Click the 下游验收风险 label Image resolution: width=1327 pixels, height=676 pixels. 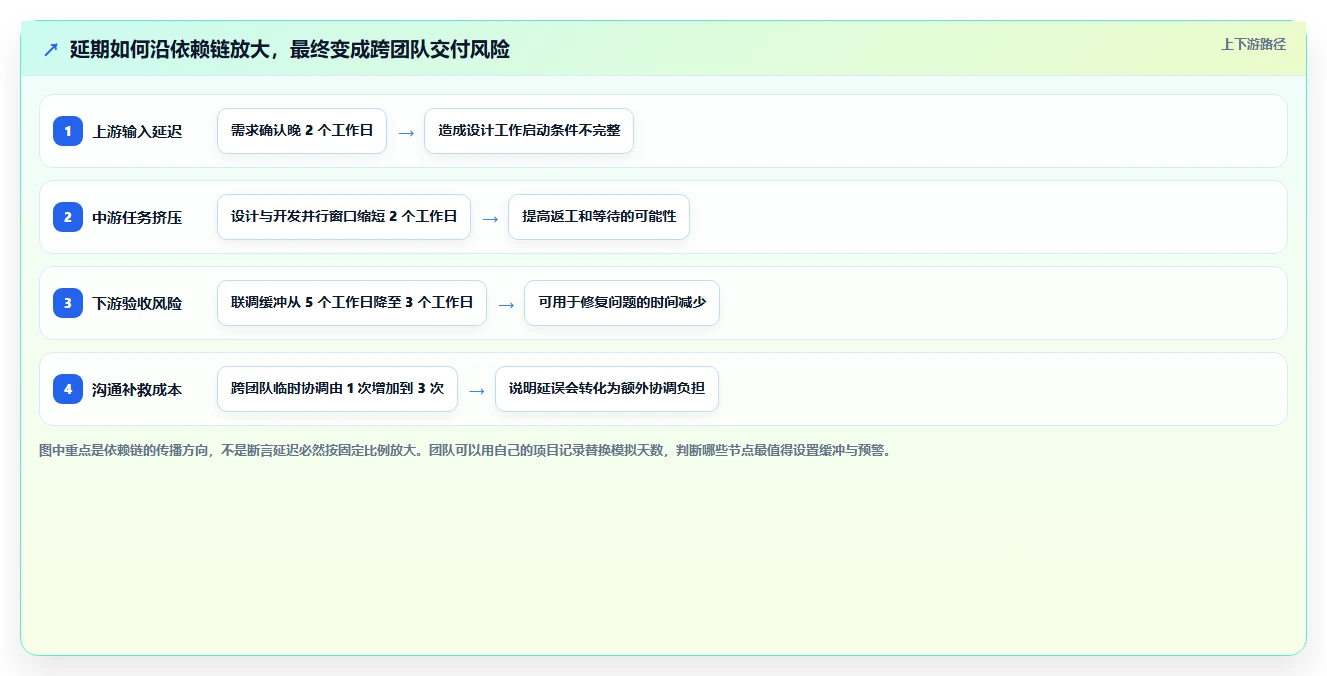137,303
